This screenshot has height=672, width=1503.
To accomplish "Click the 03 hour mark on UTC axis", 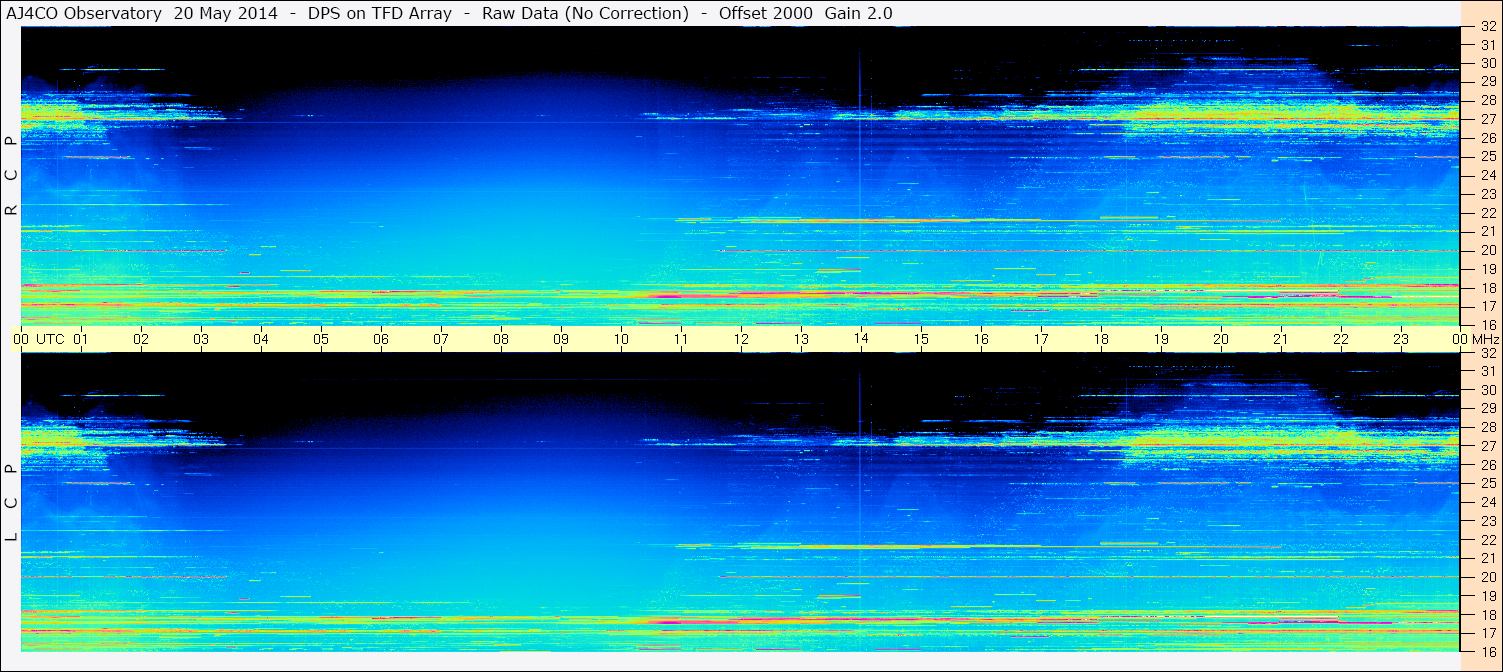I will pos(201,339).
